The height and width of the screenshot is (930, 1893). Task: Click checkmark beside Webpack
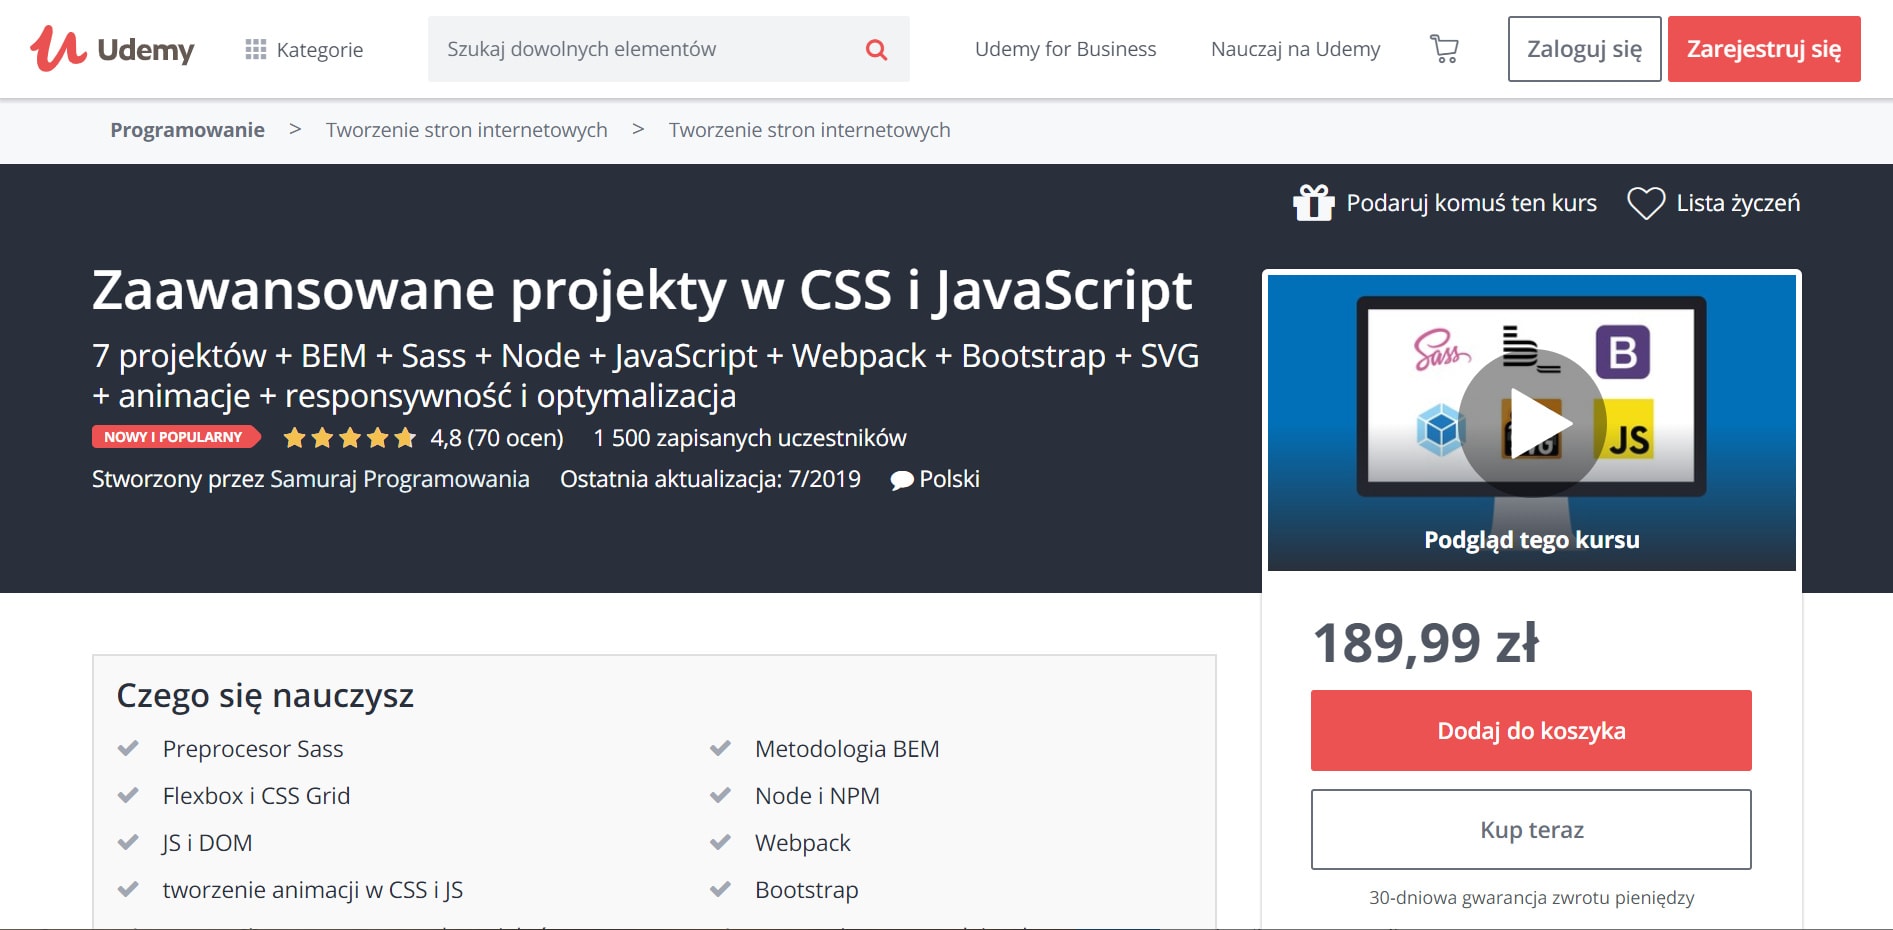[x=720, y=842]
